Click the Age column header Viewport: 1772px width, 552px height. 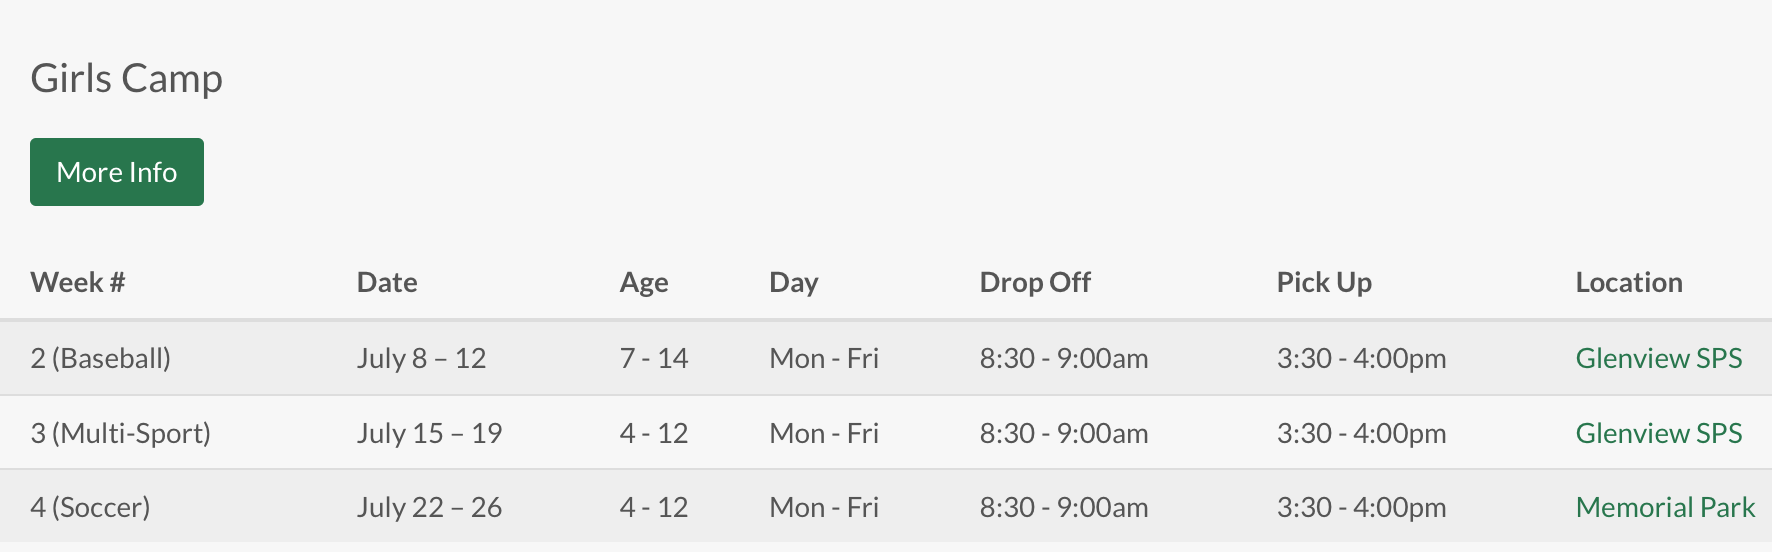coord(644,282)
